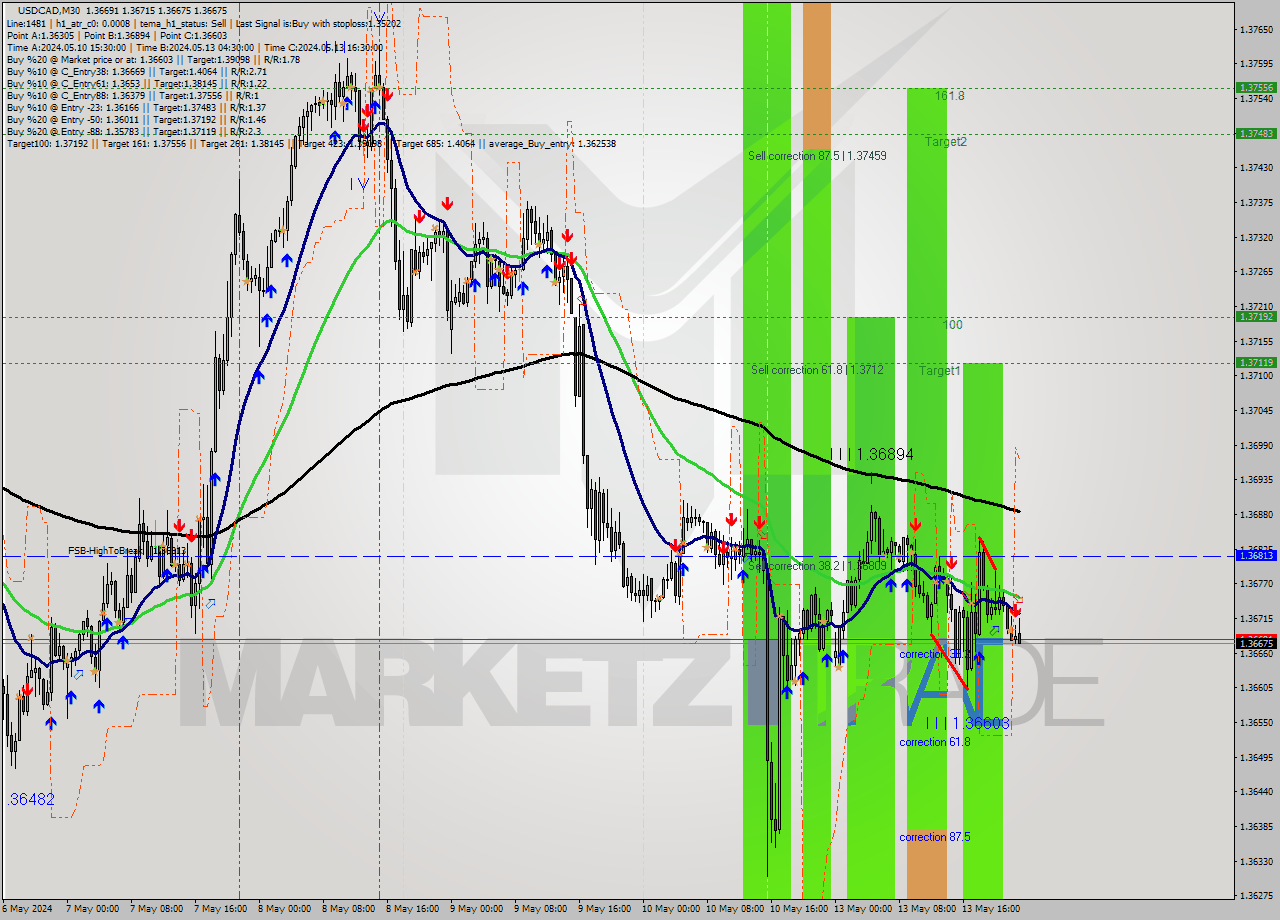Click the 'Buy %10 @ C_Entry61' info line
The image size is (1280, 920).
[136, 84]
